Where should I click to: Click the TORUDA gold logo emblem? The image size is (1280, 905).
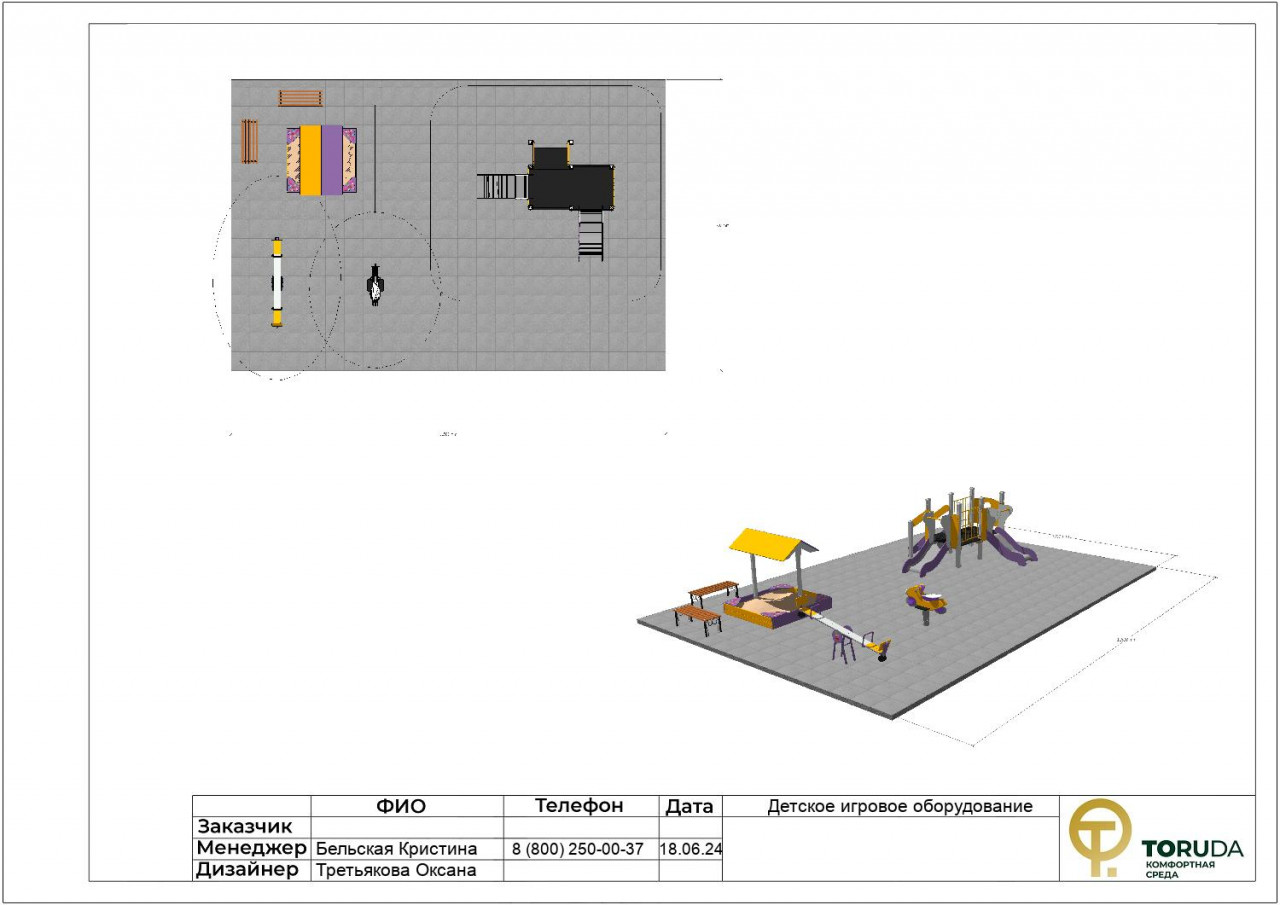coord(1099,837)
